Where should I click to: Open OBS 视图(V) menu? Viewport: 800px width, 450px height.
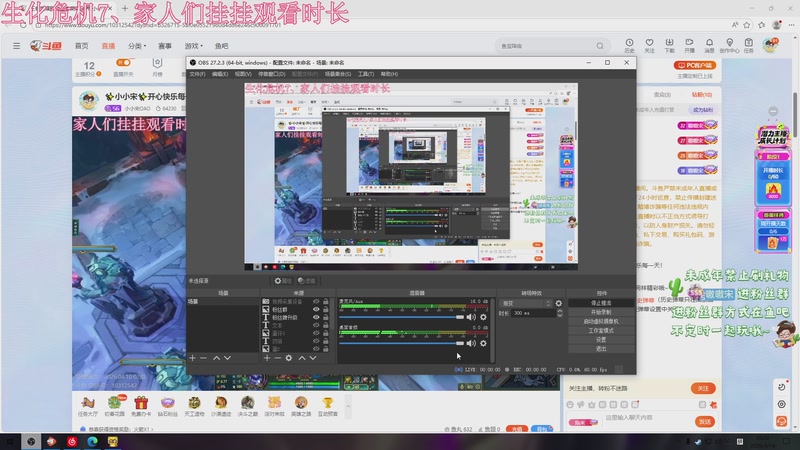click(x=243, y=74)
